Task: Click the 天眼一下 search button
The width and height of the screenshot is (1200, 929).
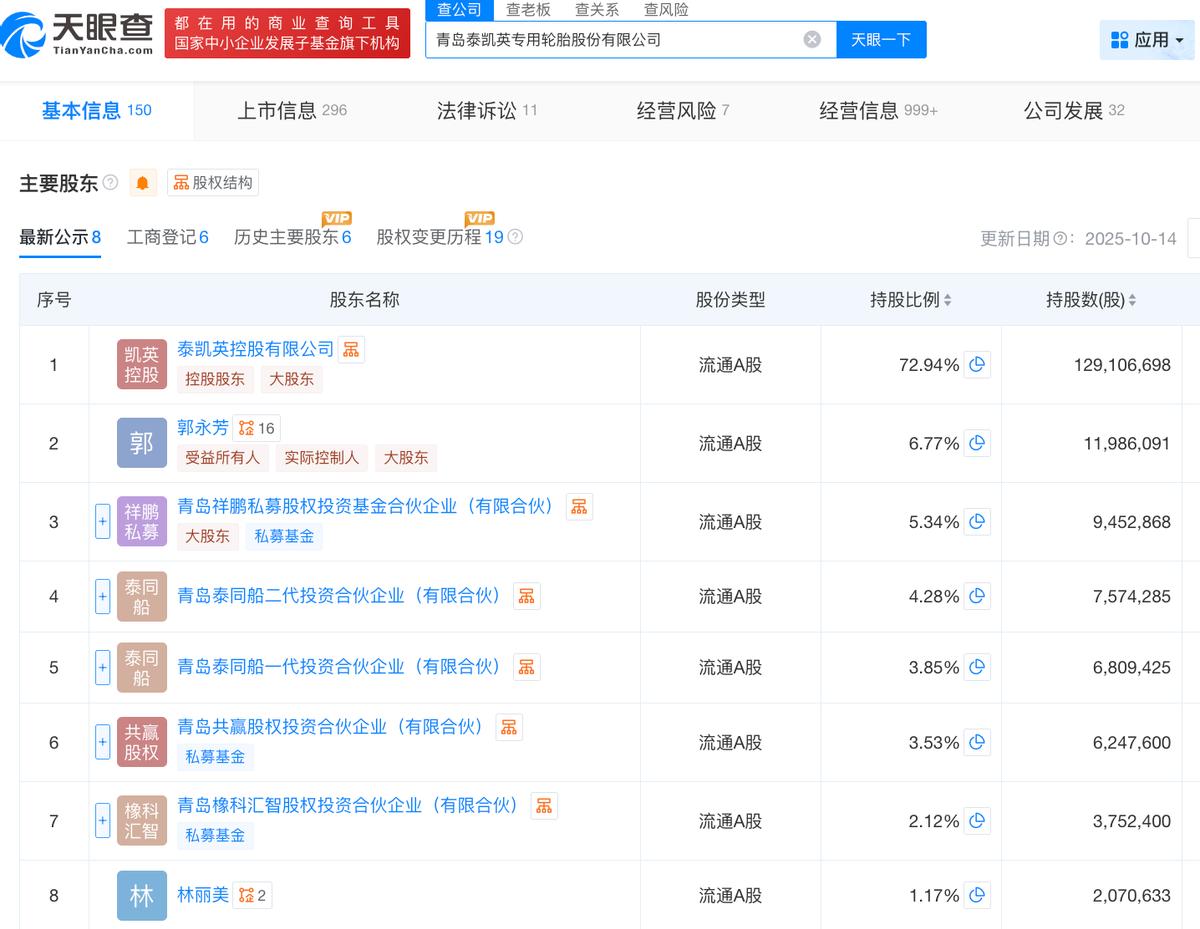Action: point(881,40)
